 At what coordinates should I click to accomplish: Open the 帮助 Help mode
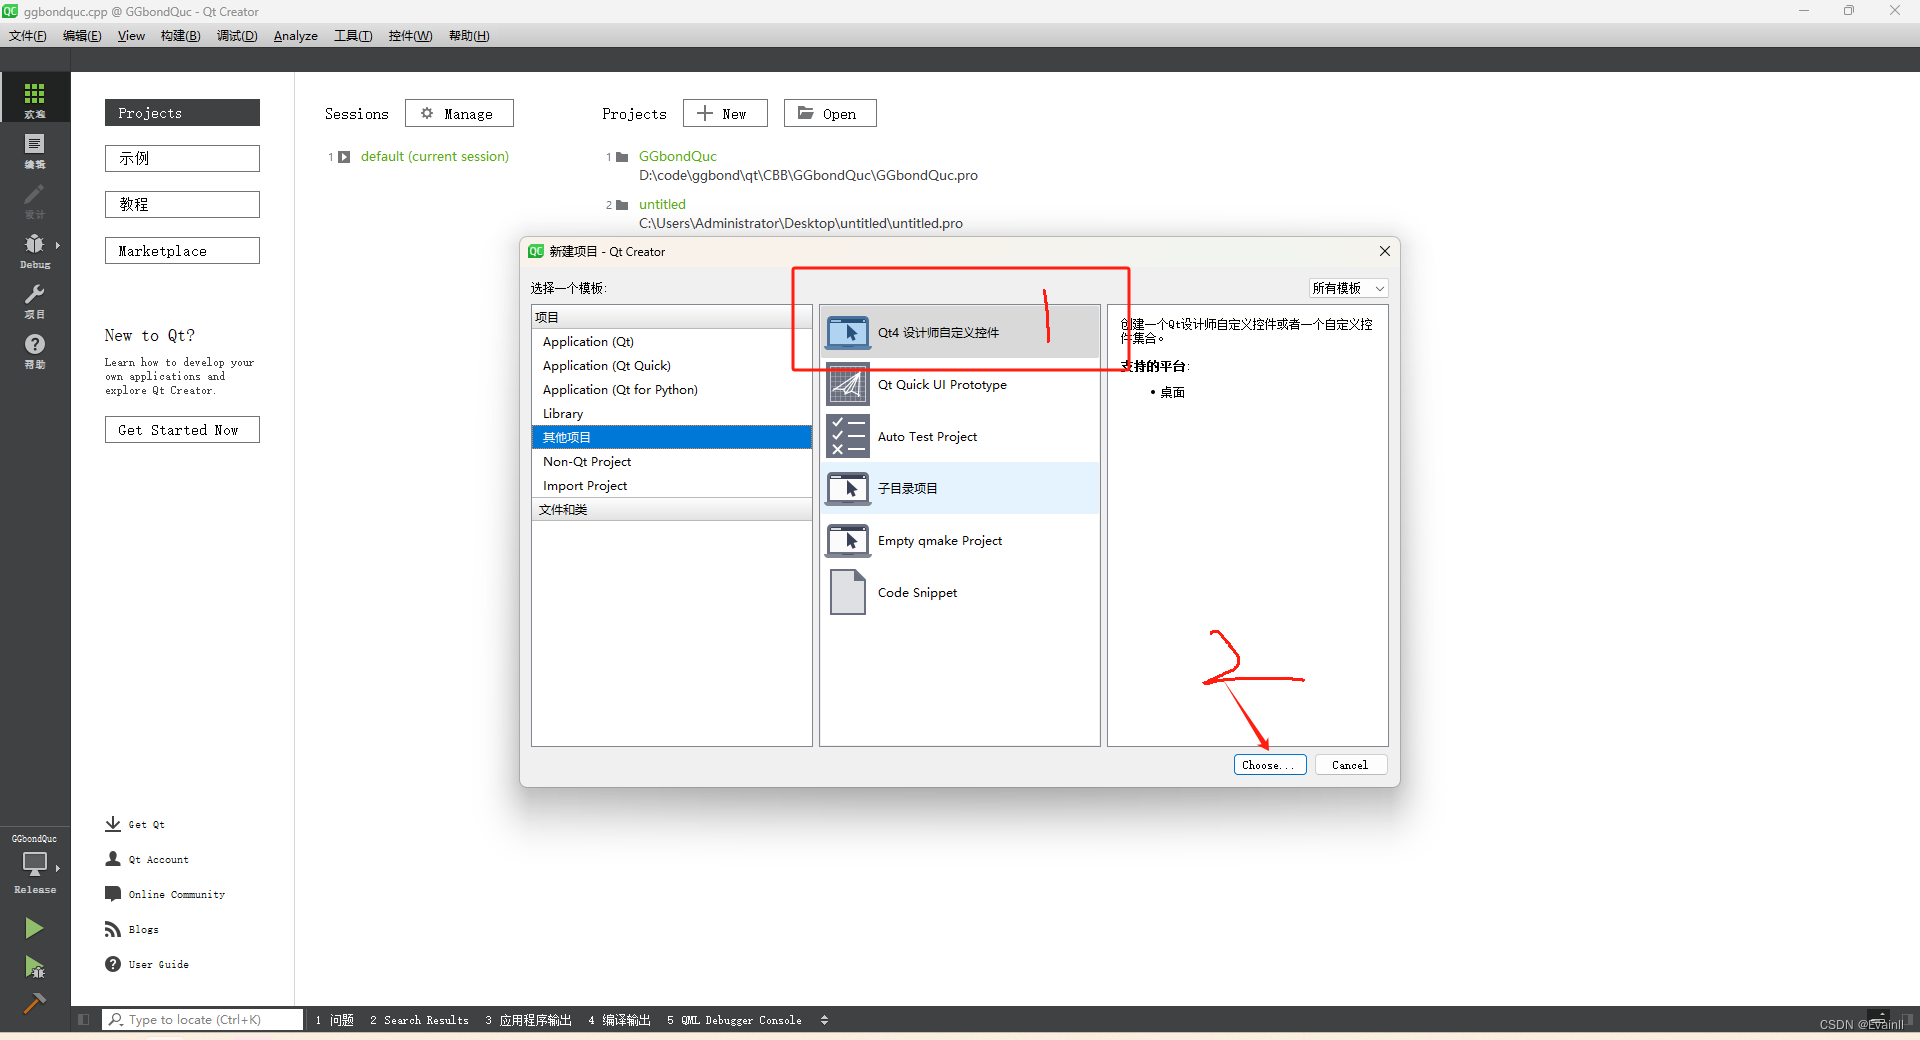click(x=35, y=350)
